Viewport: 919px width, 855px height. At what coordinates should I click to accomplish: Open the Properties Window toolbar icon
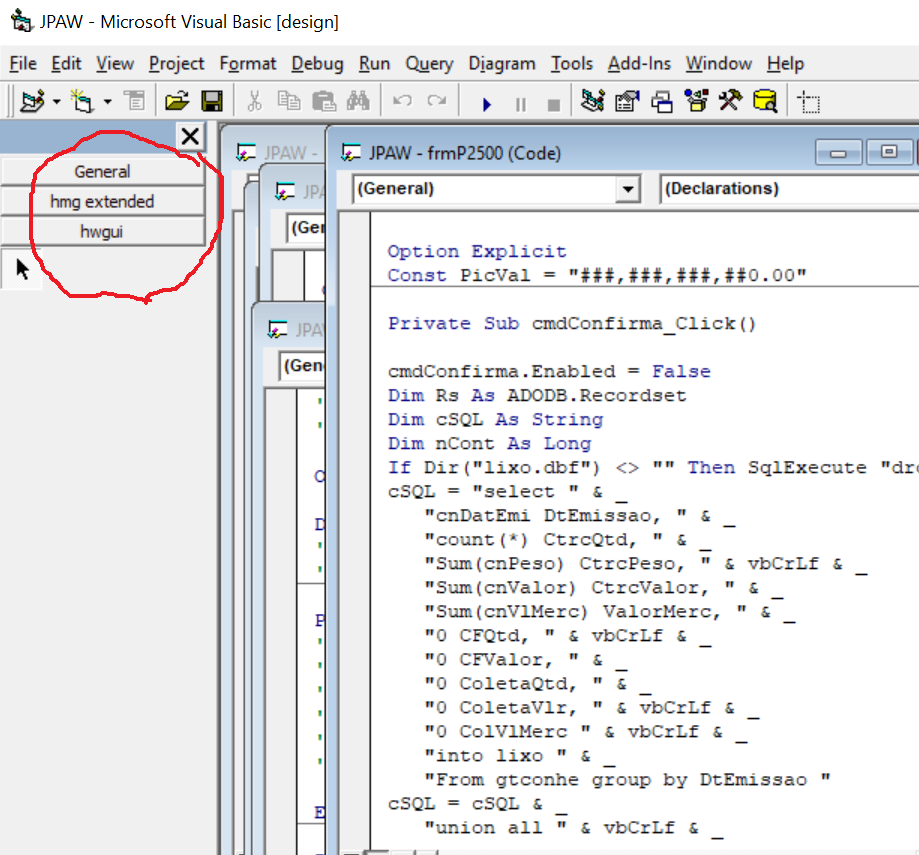(627, 101)
